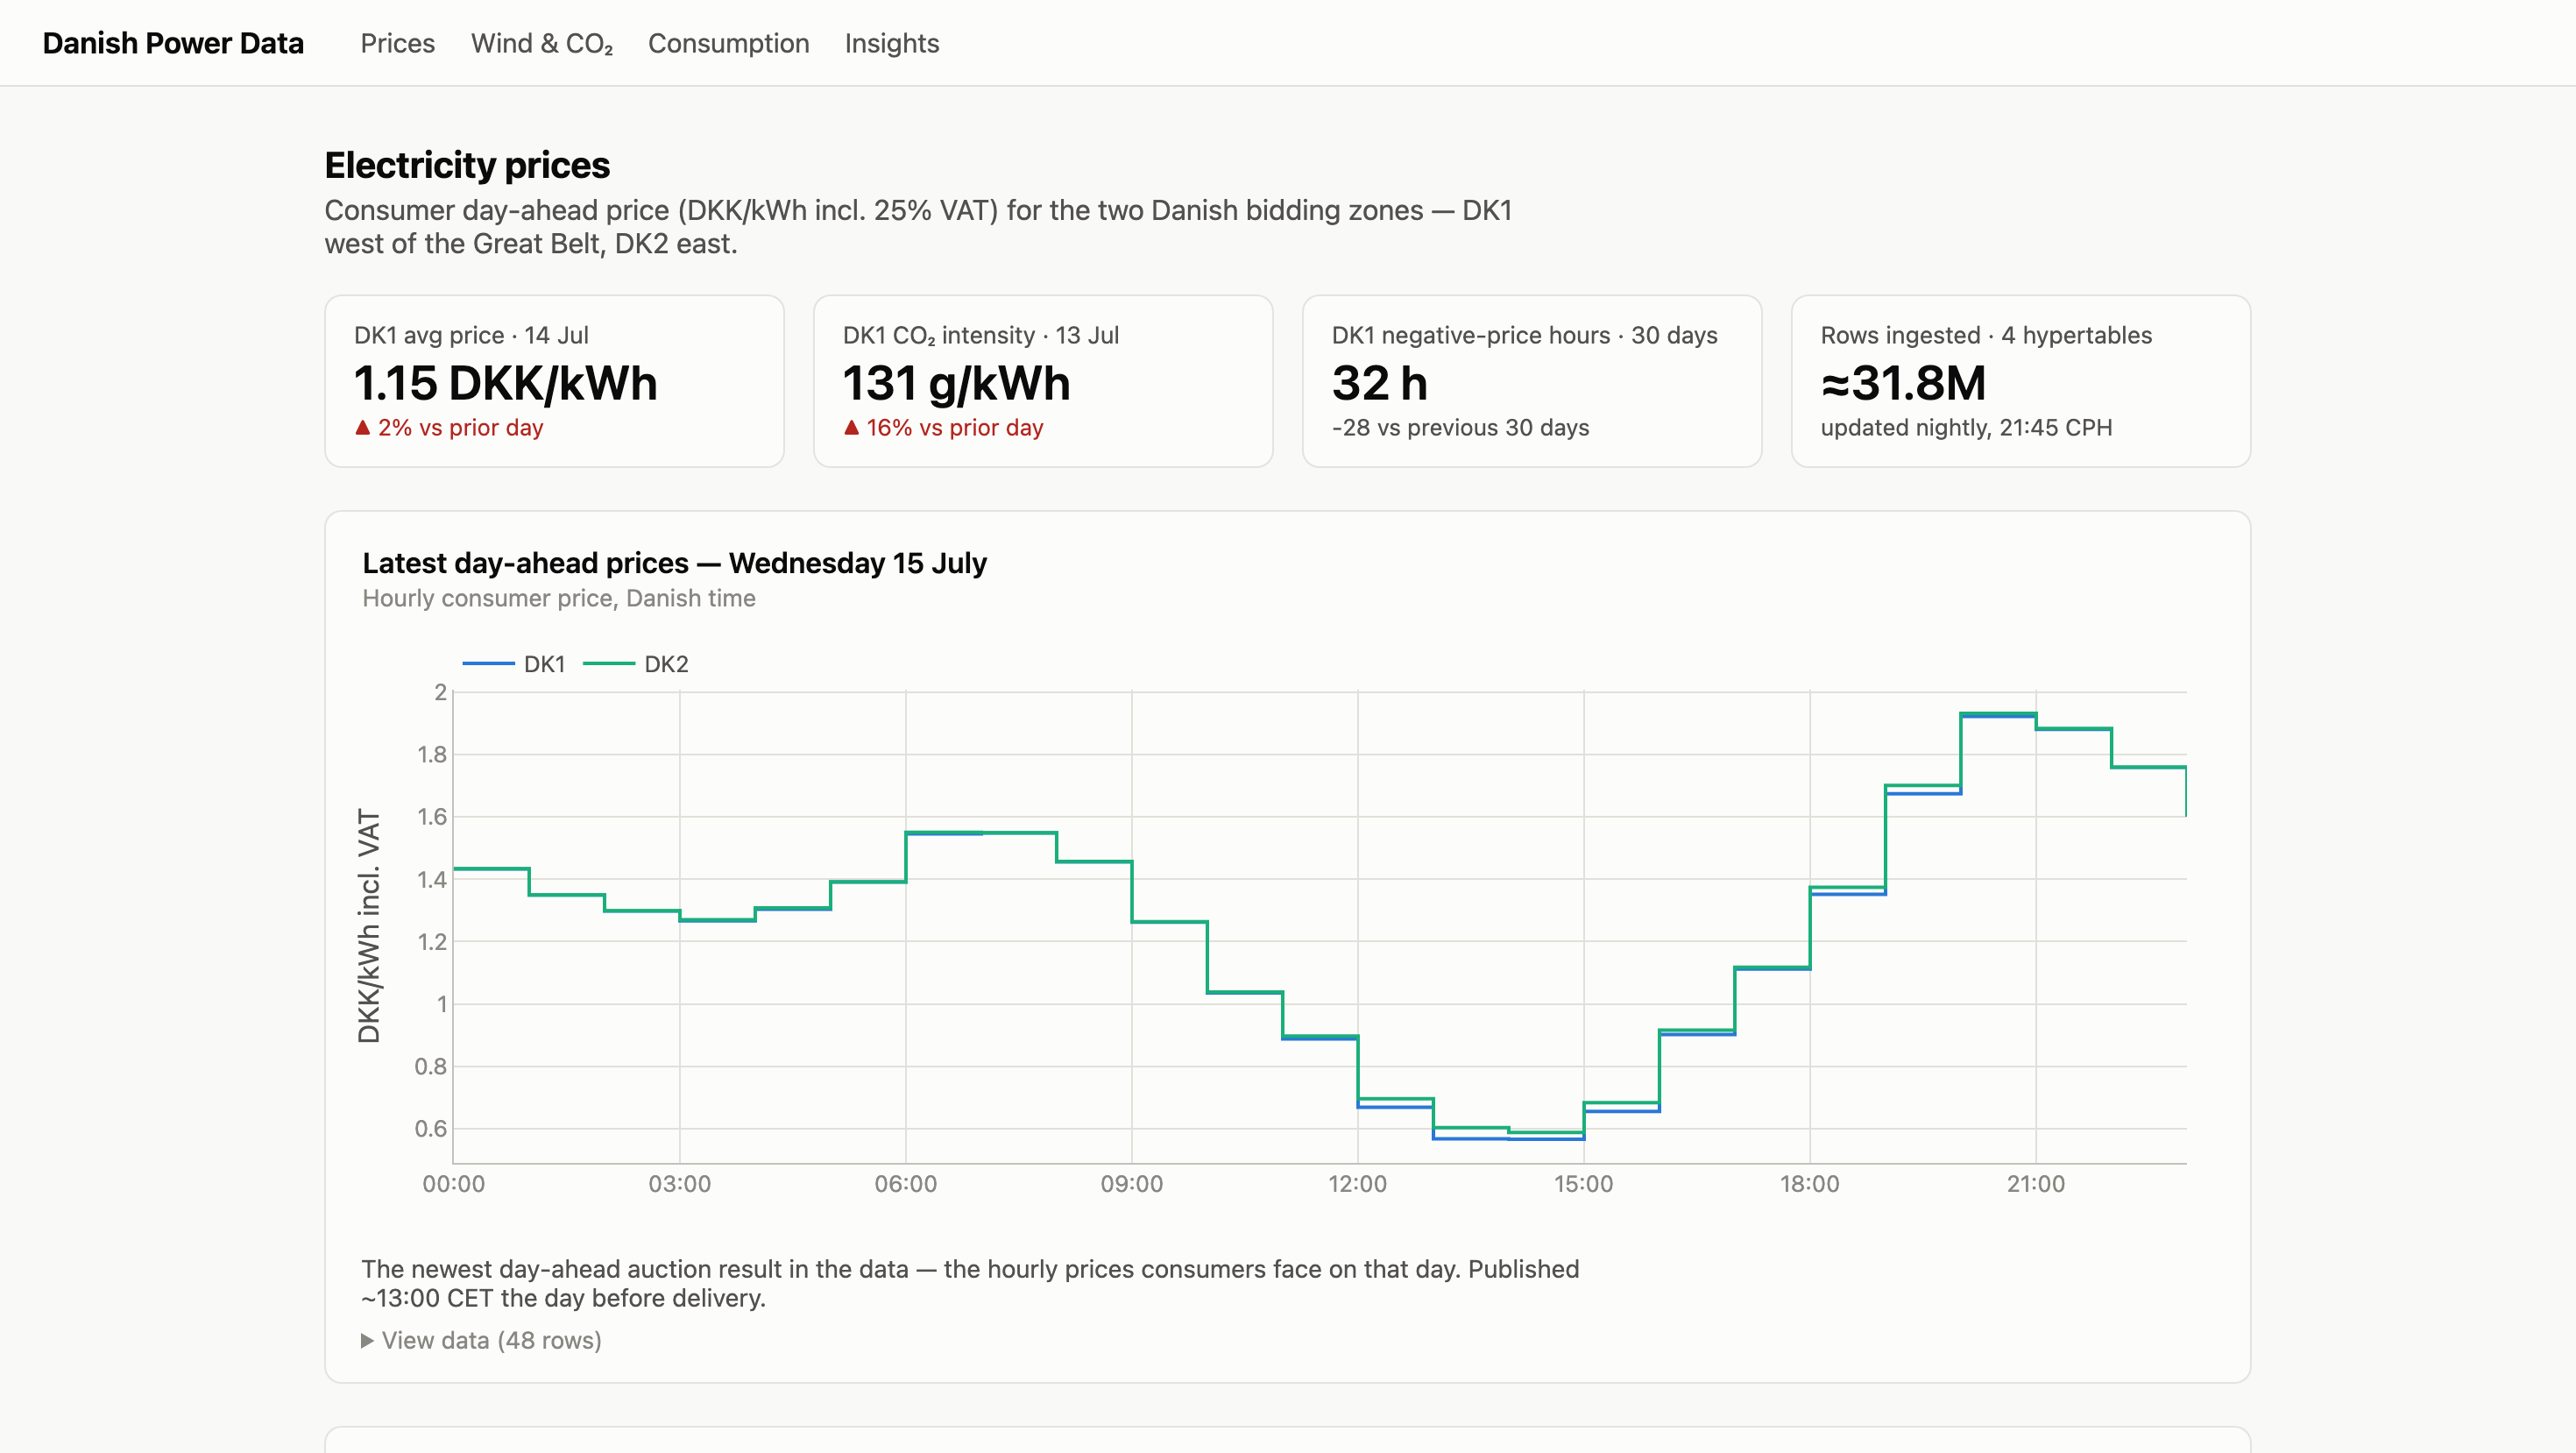Click 'DK1 CO₂ intensity · 13 Jul' label
This screenshot has height=1453, width=2576.
(980, 335)
